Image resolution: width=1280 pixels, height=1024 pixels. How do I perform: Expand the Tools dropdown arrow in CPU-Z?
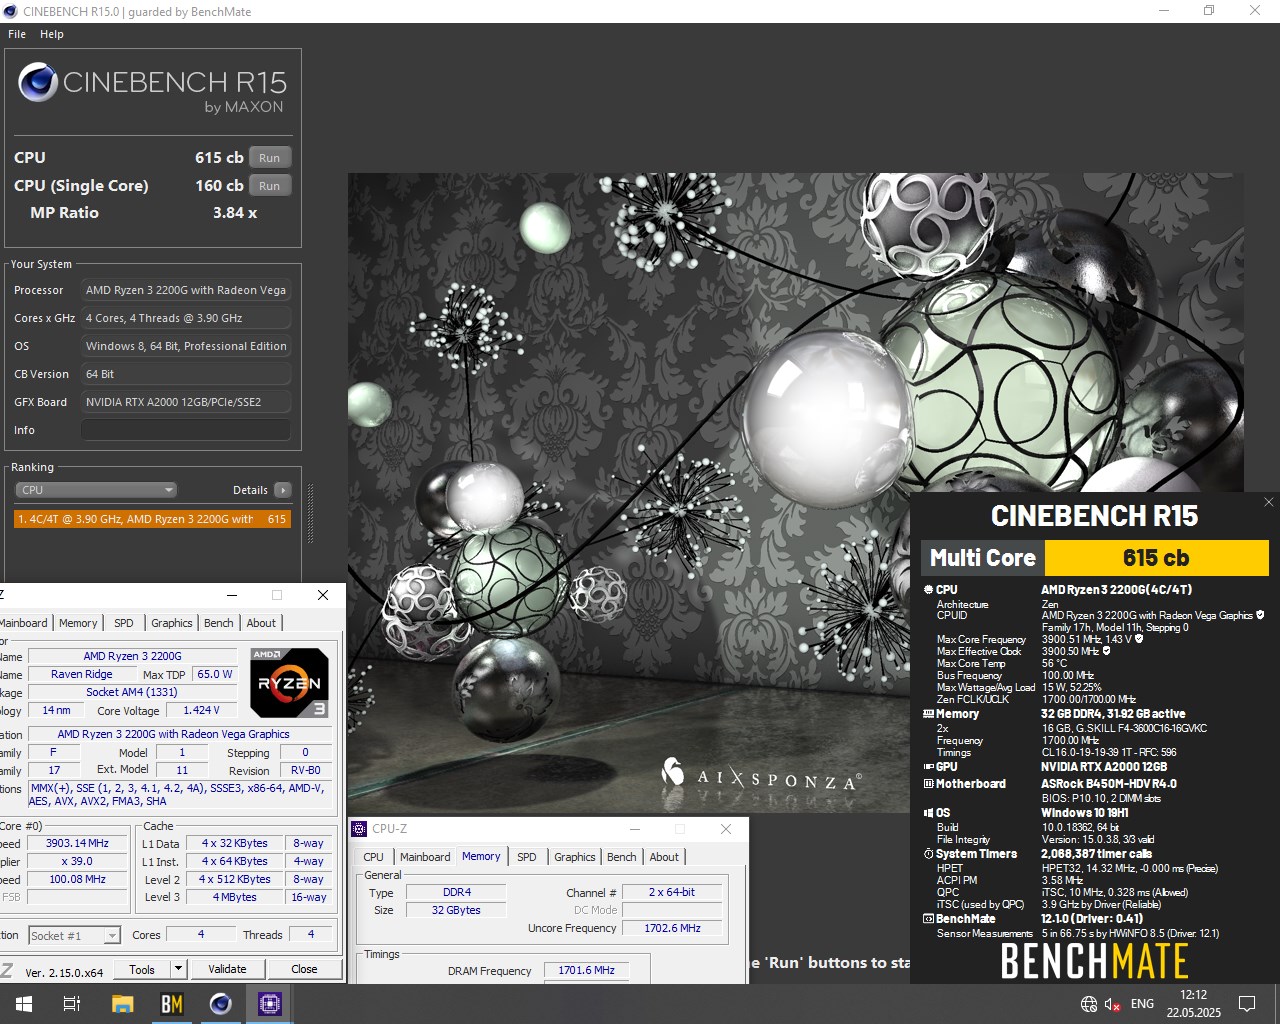tap(178, 969)
